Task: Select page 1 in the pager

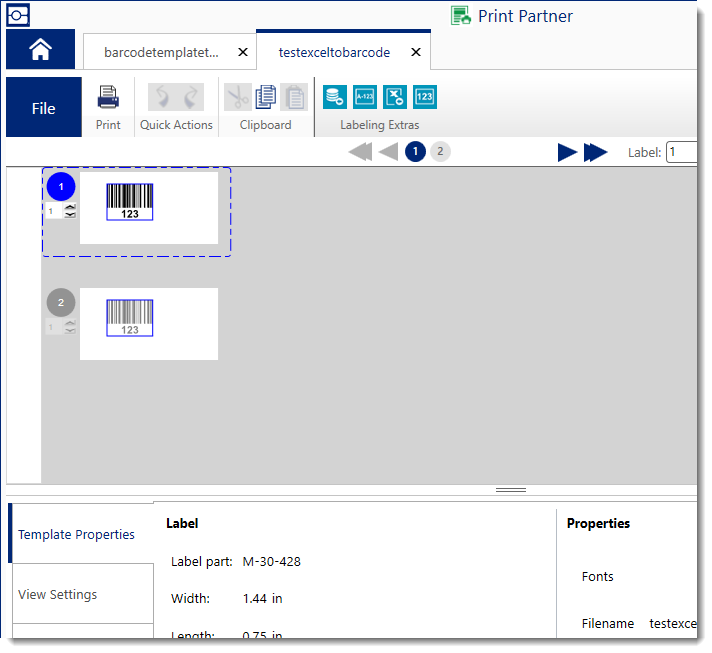Action: pyautogui.click(x=415, y=152)
